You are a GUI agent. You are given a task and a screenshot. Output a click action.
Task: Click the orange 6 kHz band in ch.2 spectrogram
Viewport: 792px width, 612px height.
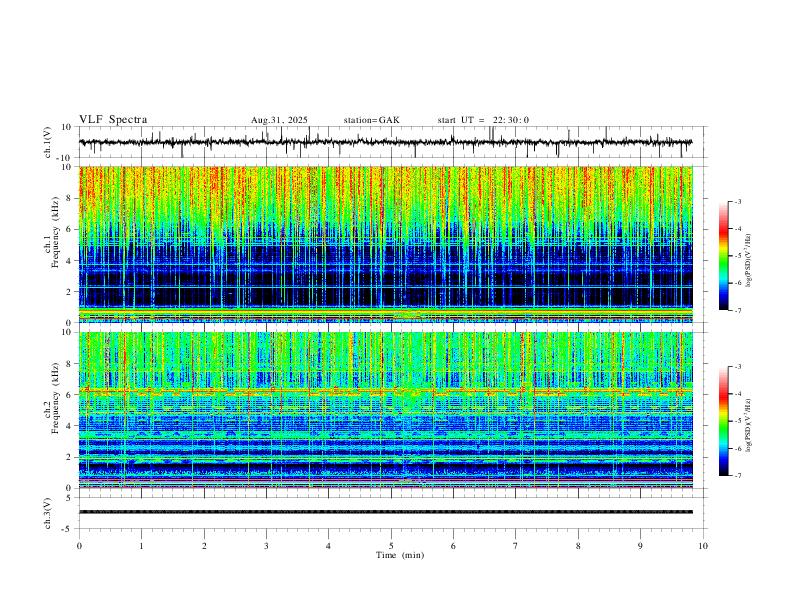coord(386,391)
